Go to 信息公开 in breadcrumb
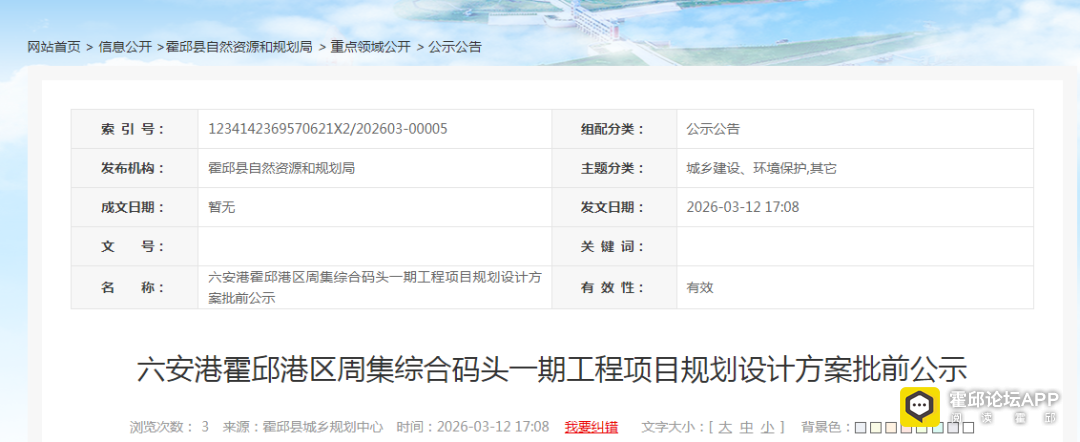 pos(125,47)
